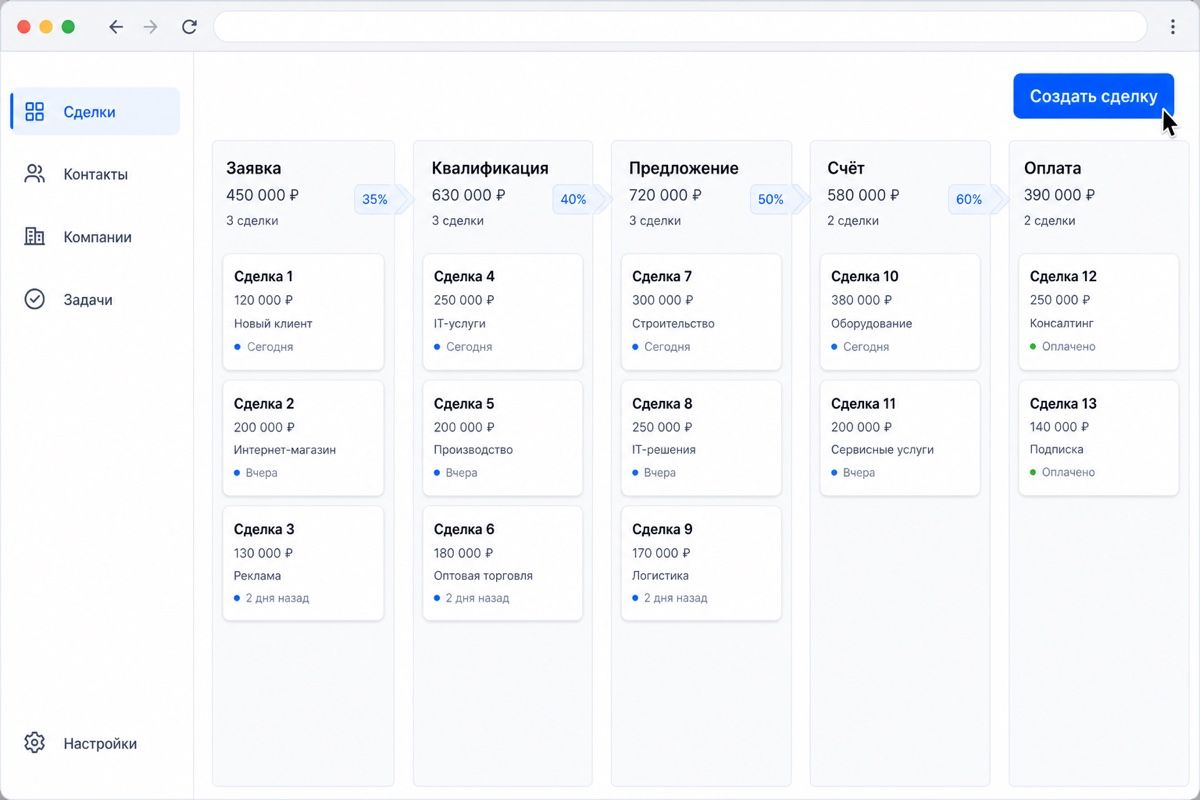Click the Оборудование label
Viewport: 1200px width, 800px height.
(x=872, y=324)
